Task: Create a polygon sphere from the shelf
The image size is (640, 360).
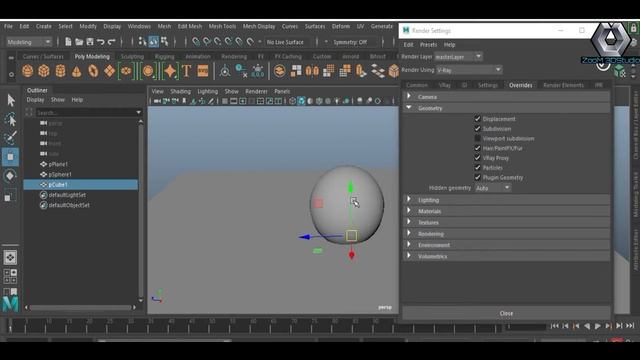Action: pyautogui.click(x=27, y=71)
